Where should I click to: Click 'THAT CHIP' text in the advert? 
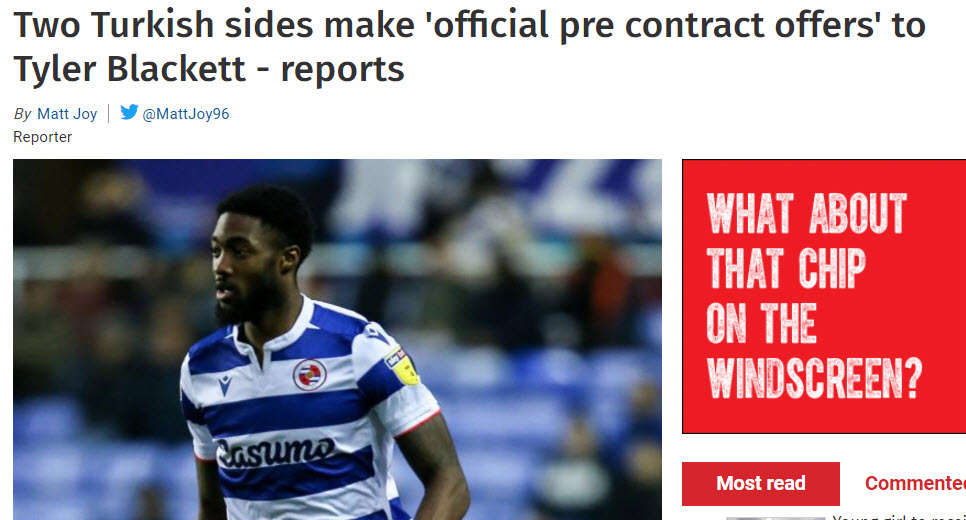pyautogui.click(x=786, y=268)
